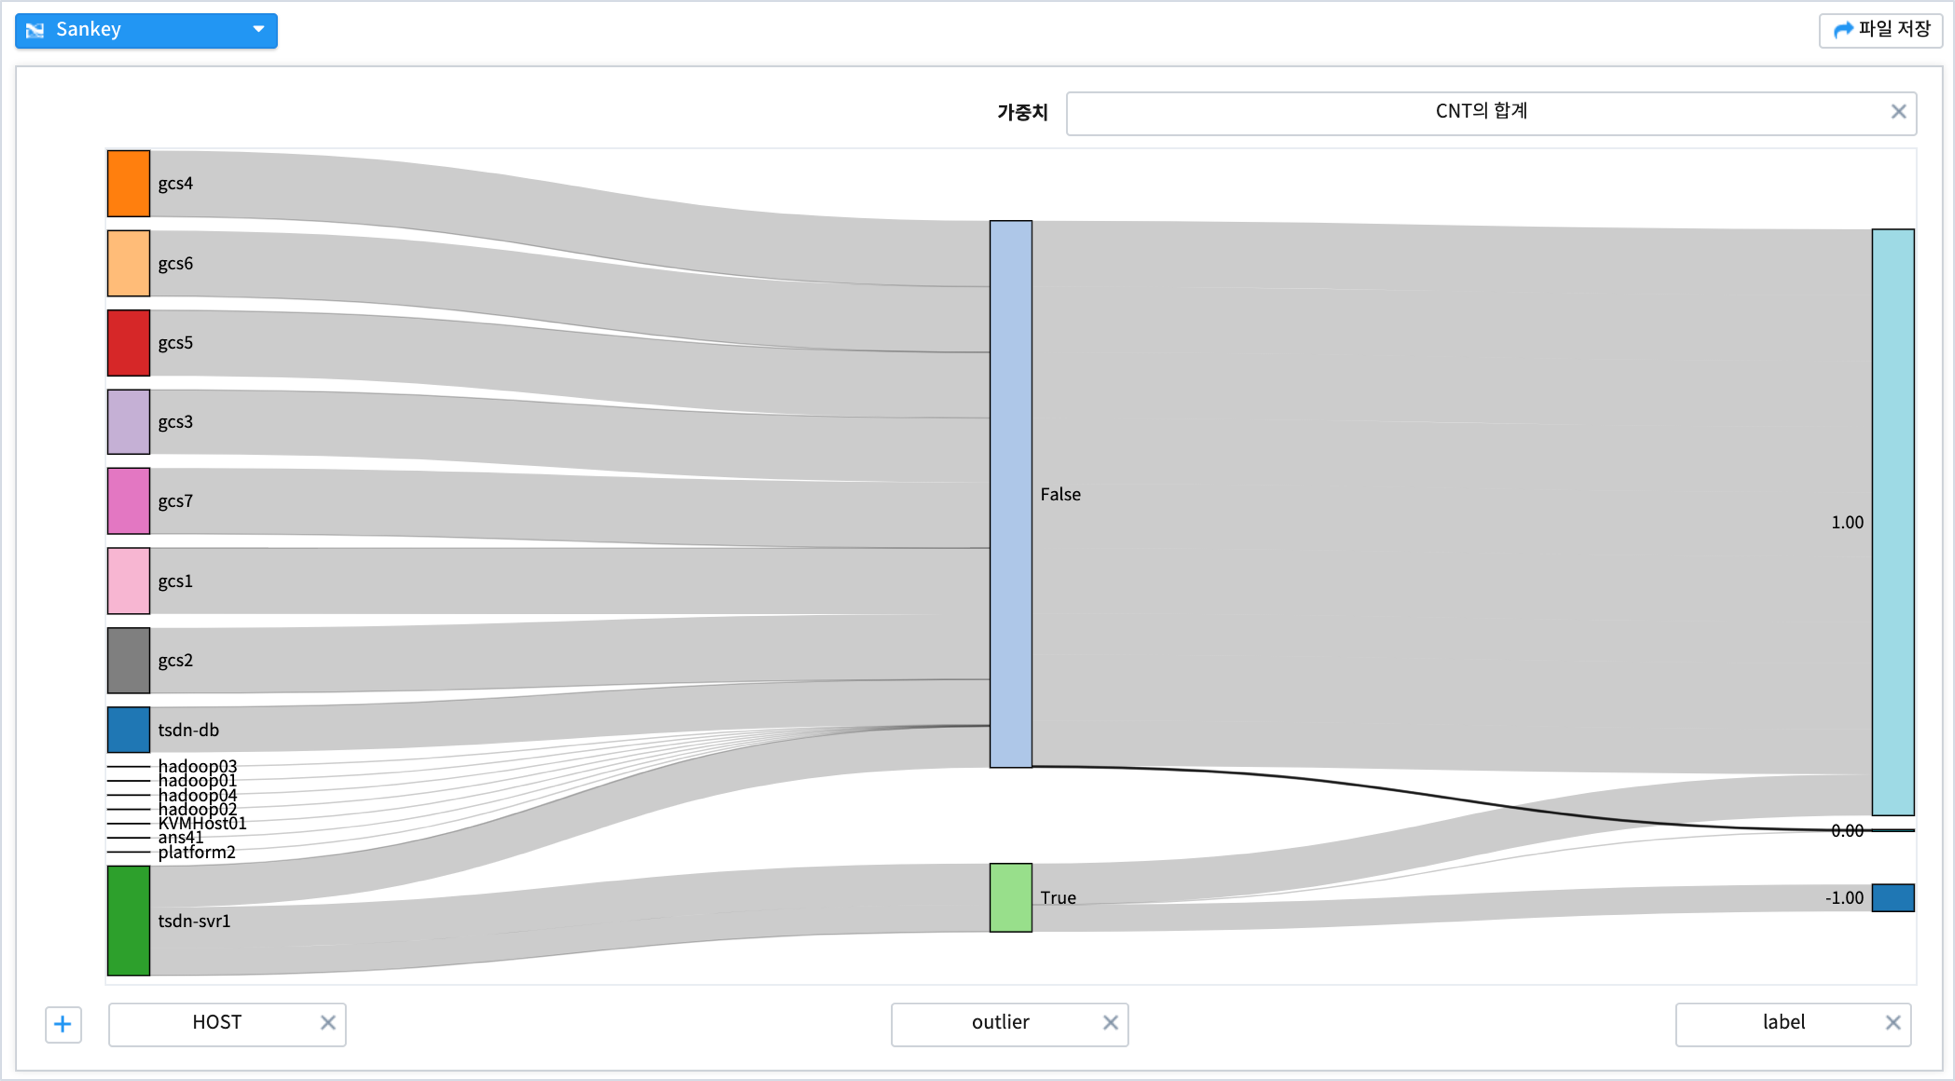This screenshot has width=1955, height=1081.
Task: Click the 0.00 label node text
Action: (1847, 831)
